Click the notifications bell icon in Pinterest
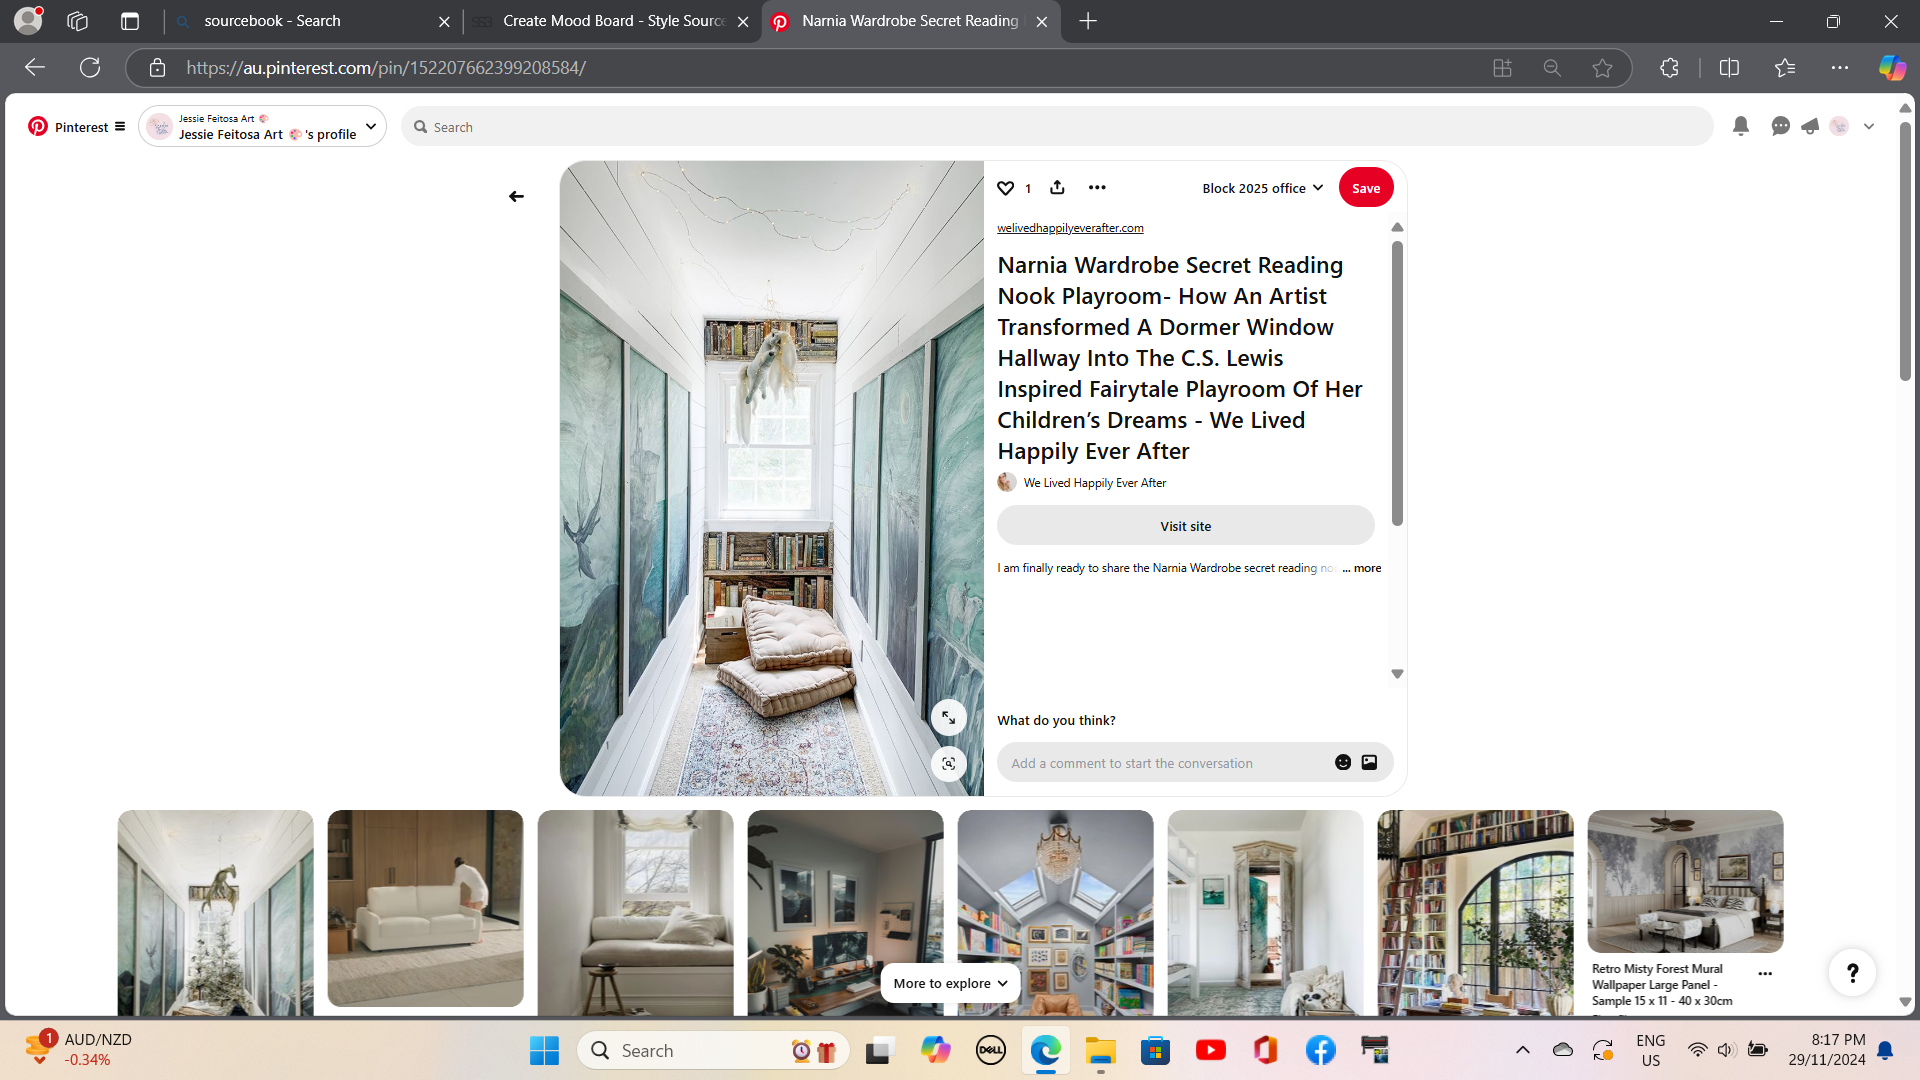 (1740, 126)
